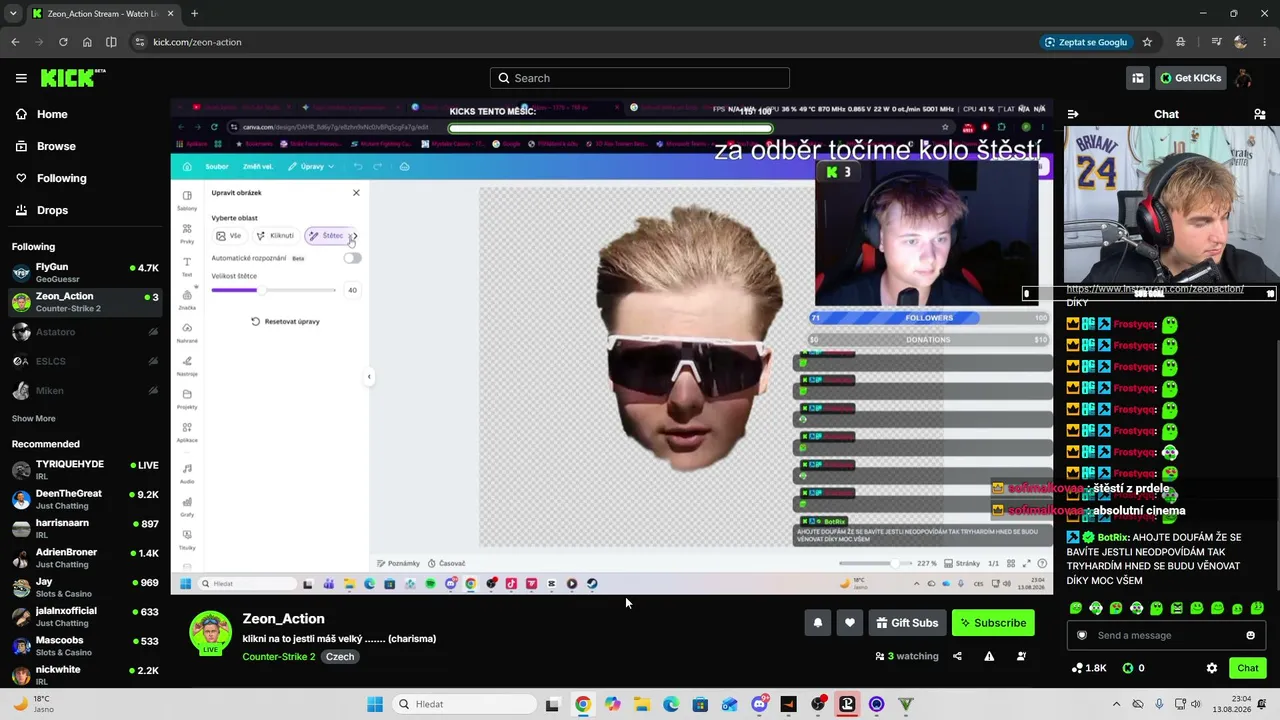This screenshot has height=720, width=1280.
Task: Follow the channel using the heart icon
Action: point(850,623)
